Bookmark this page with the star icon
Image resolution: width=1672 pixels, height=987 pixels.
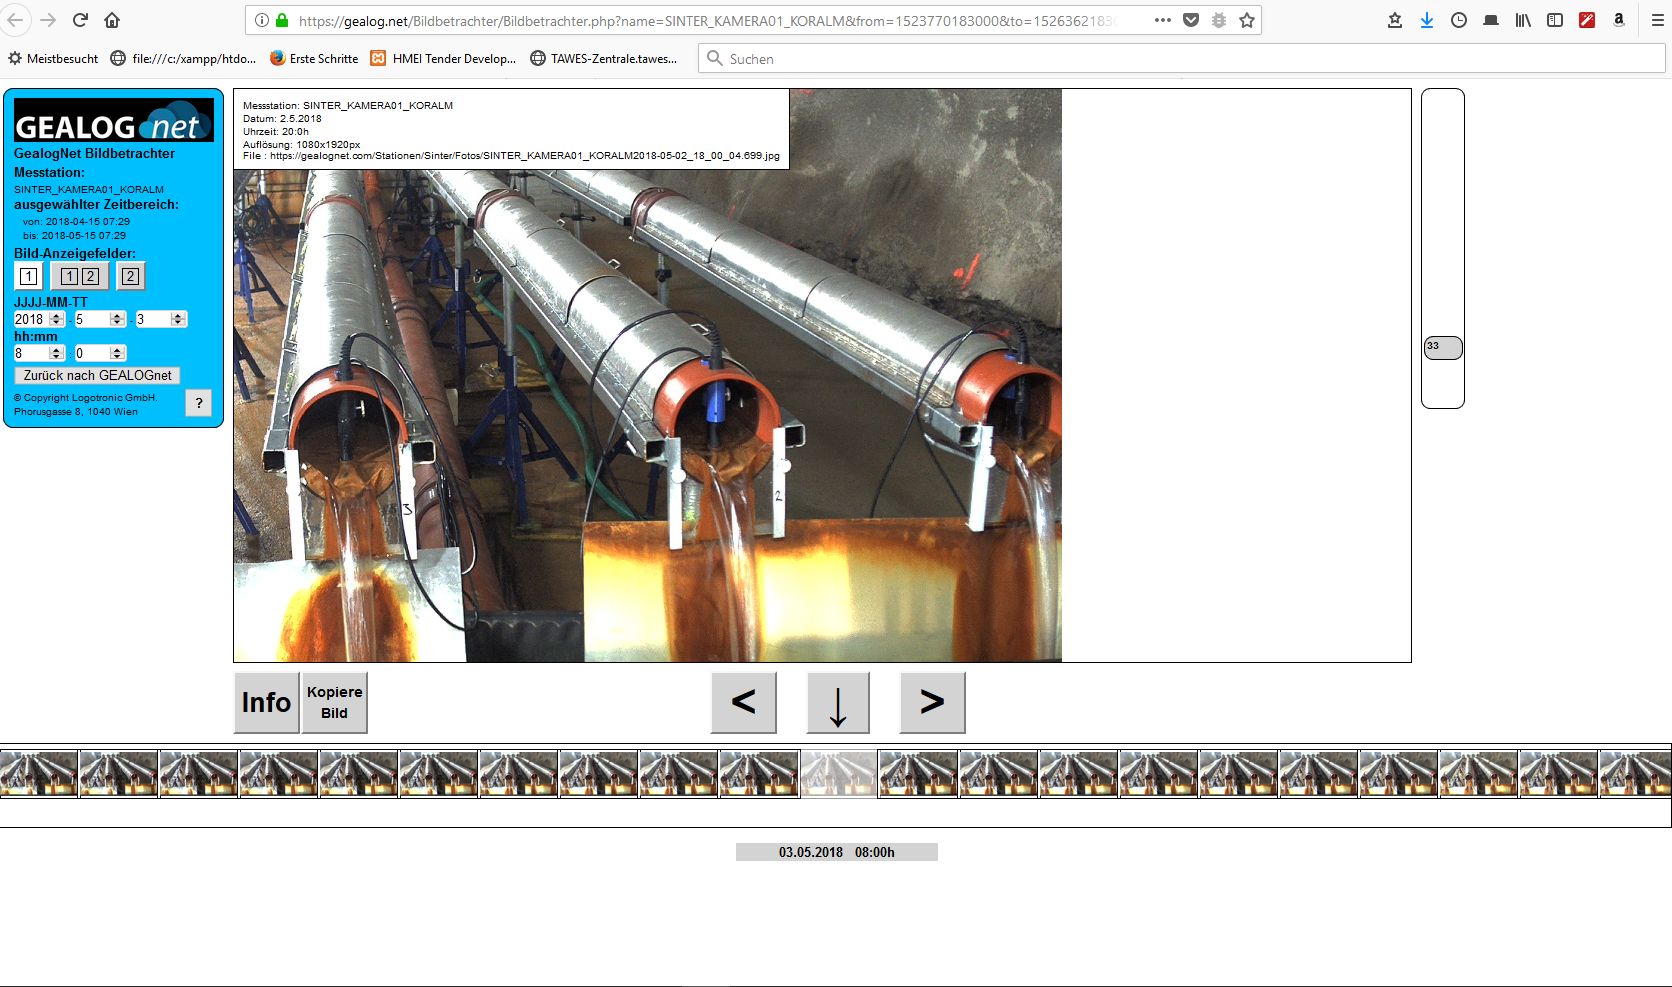pos(1247,20)
